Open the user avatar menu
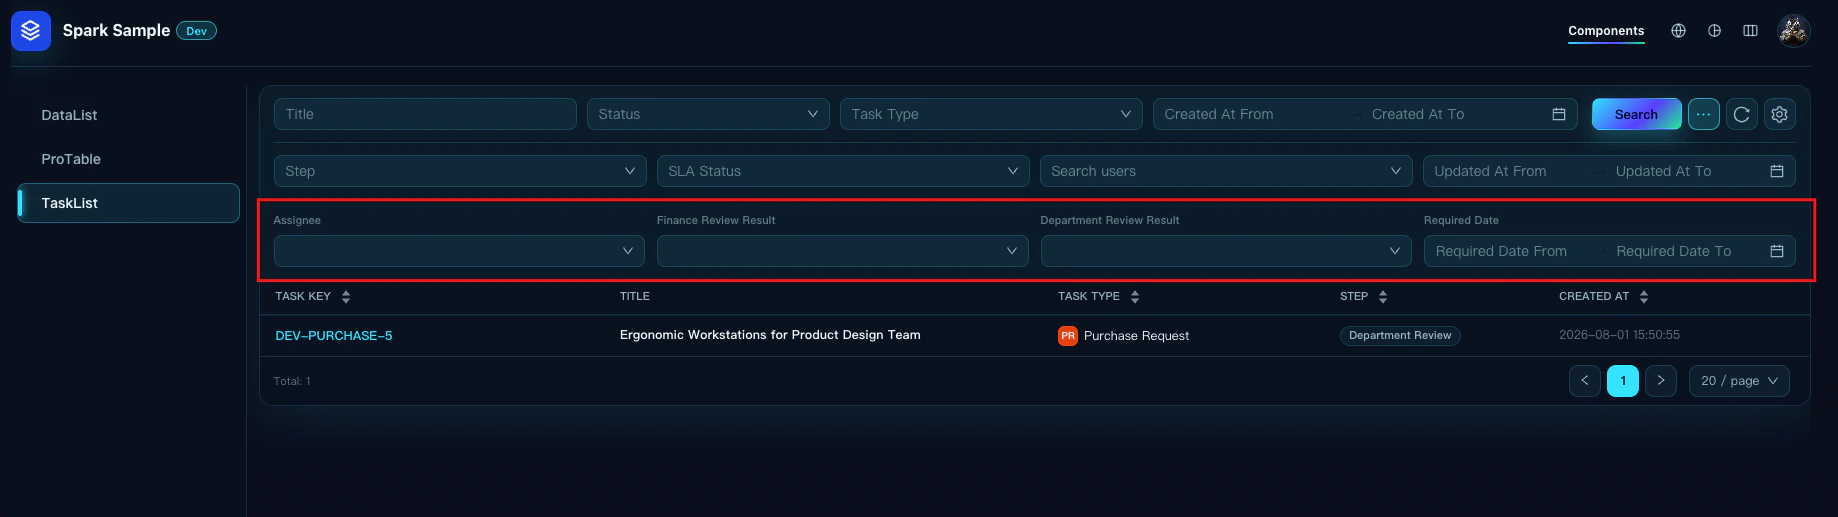1838x517 pixels. [1793, 31]
